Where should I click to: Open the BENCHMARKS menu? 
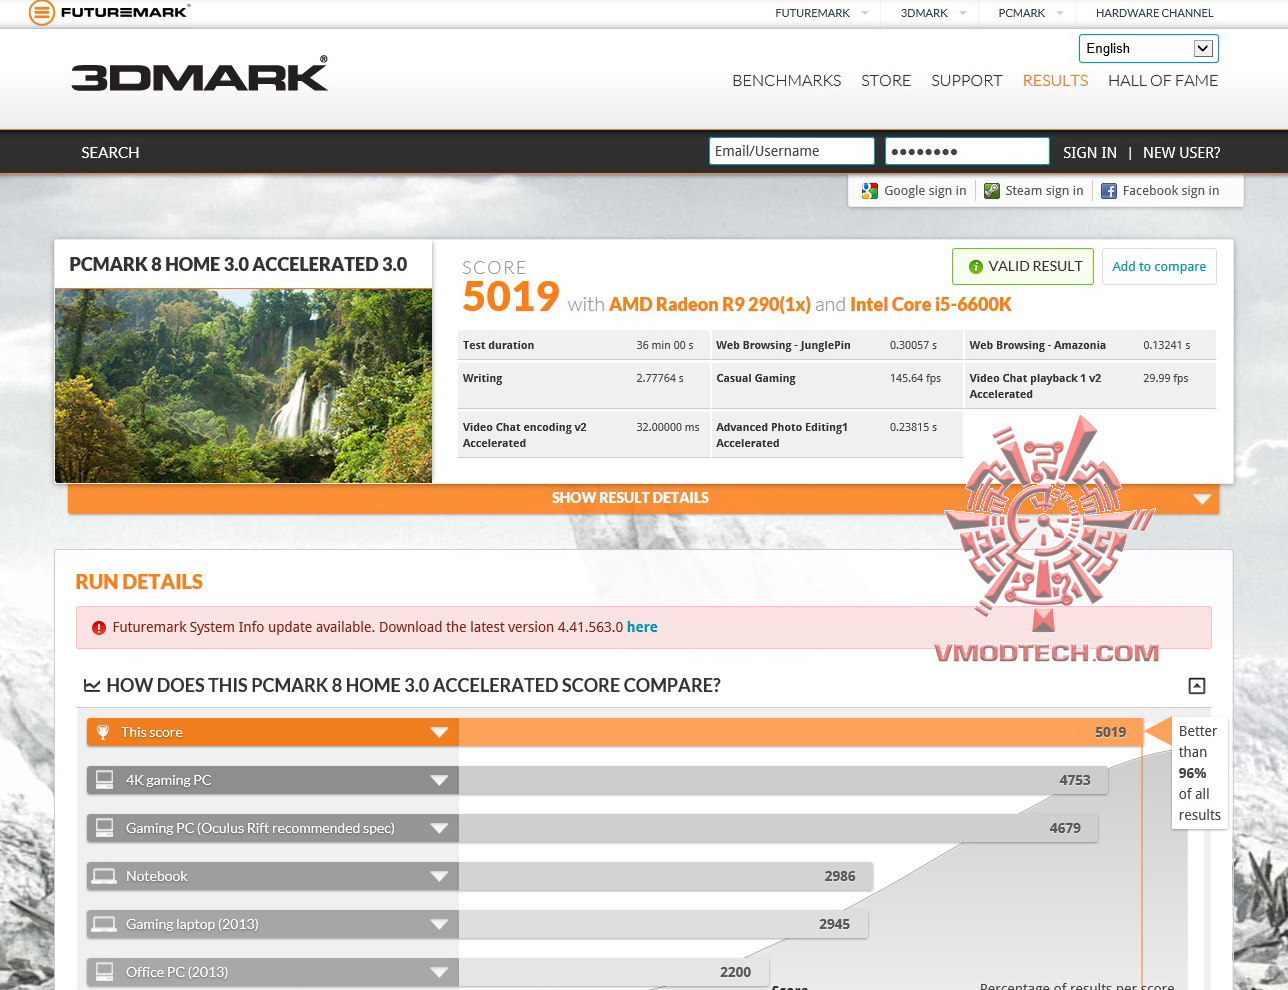click(786, 81)
